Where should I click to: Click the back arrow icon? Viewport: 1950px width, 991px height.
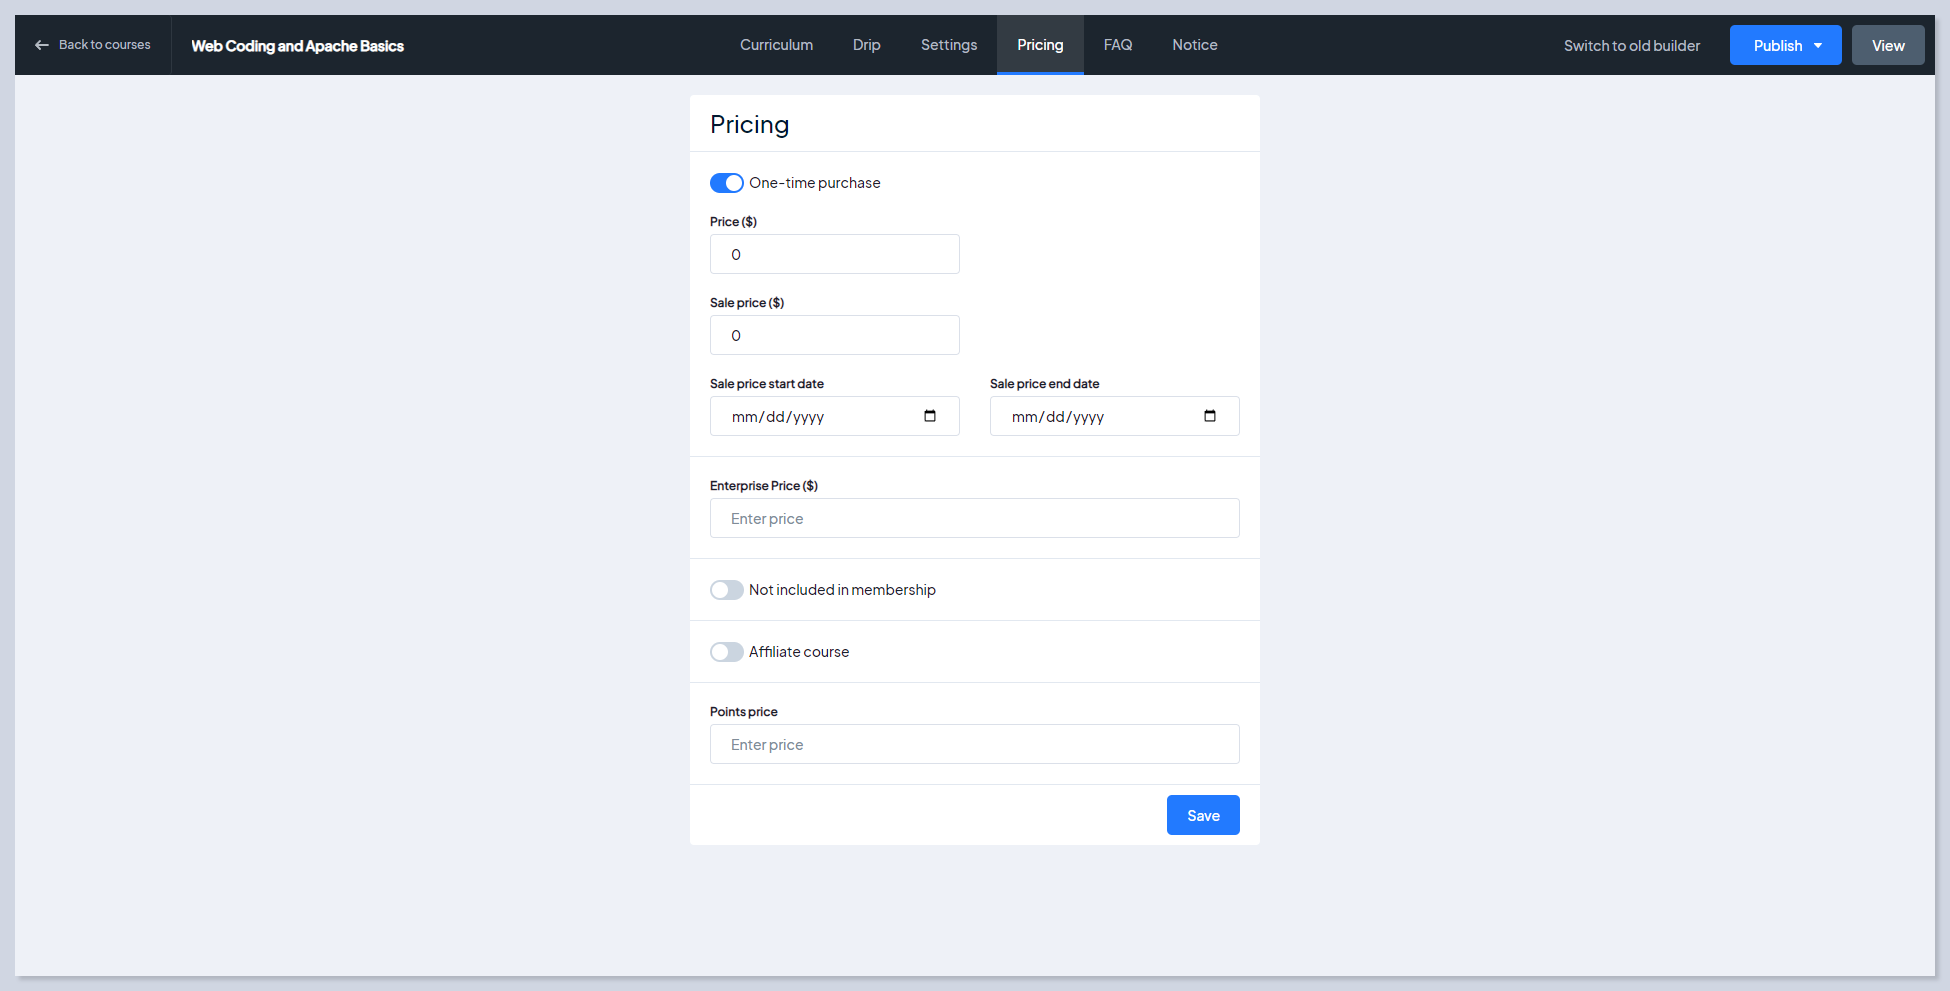42,45
